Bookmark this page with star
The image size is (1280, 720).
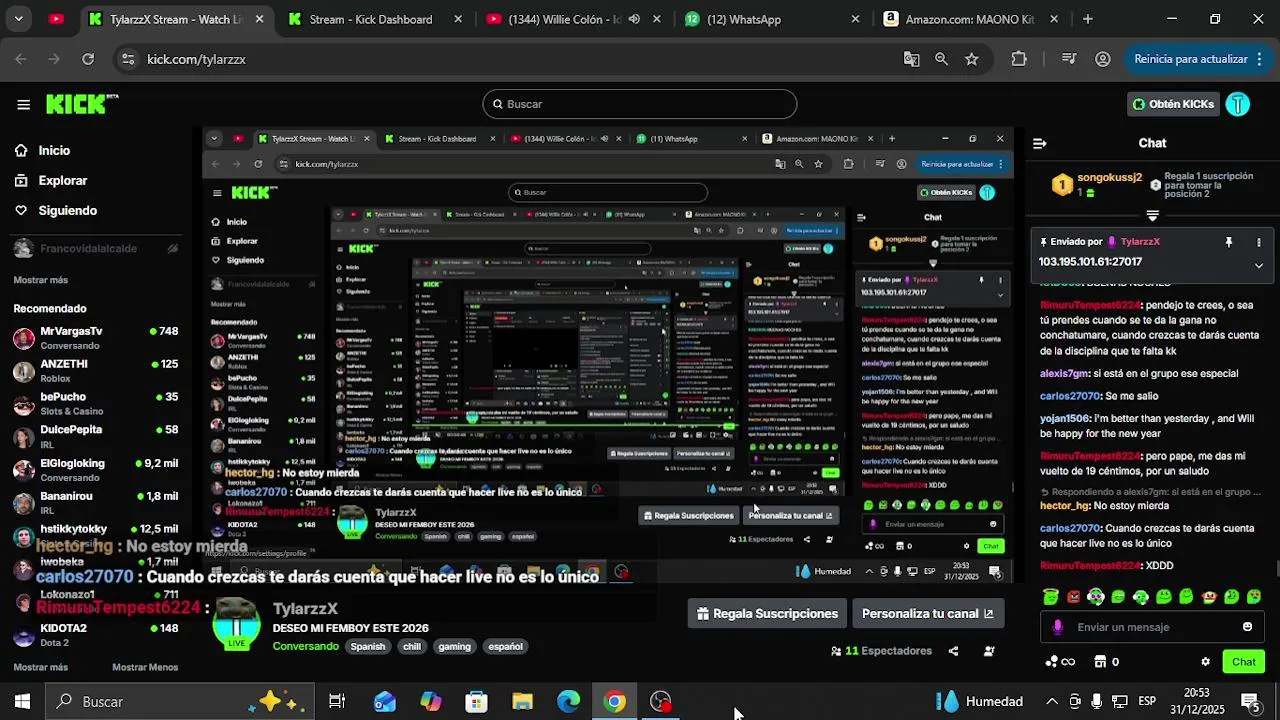(971, 59)
